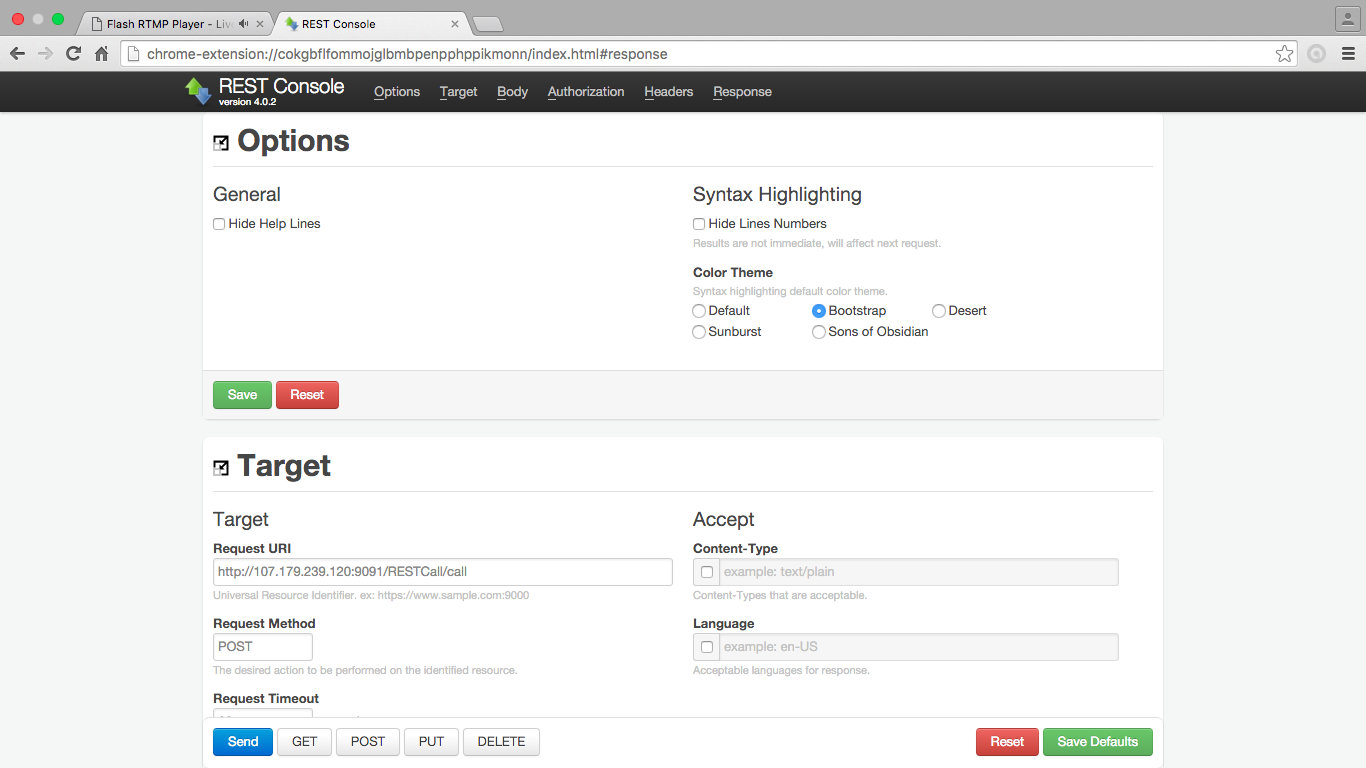This screenshot has width=1366, height=768.
Task: Open the Chrome user profile icon
Action: [x=1347, y=19]
